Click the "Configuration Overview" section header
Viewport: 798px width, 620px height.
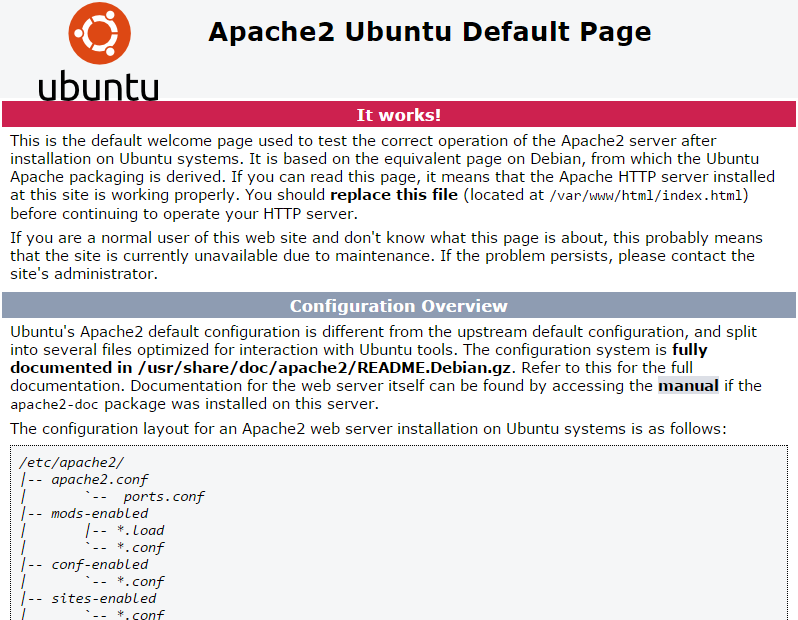tap(398, 305)
